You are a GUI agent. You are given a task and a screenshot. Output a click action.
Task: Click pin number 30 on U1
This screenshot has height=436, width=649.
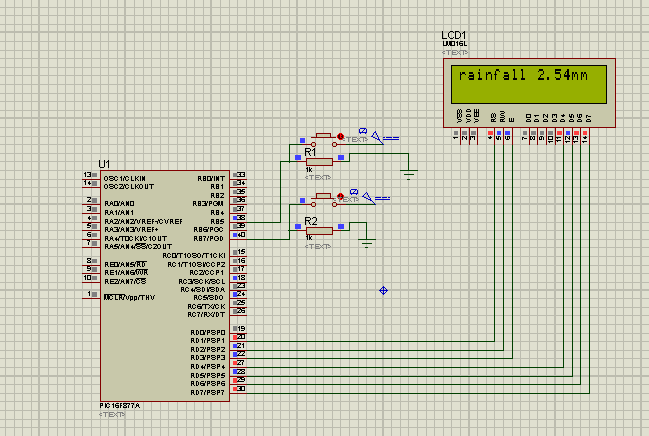241,389
